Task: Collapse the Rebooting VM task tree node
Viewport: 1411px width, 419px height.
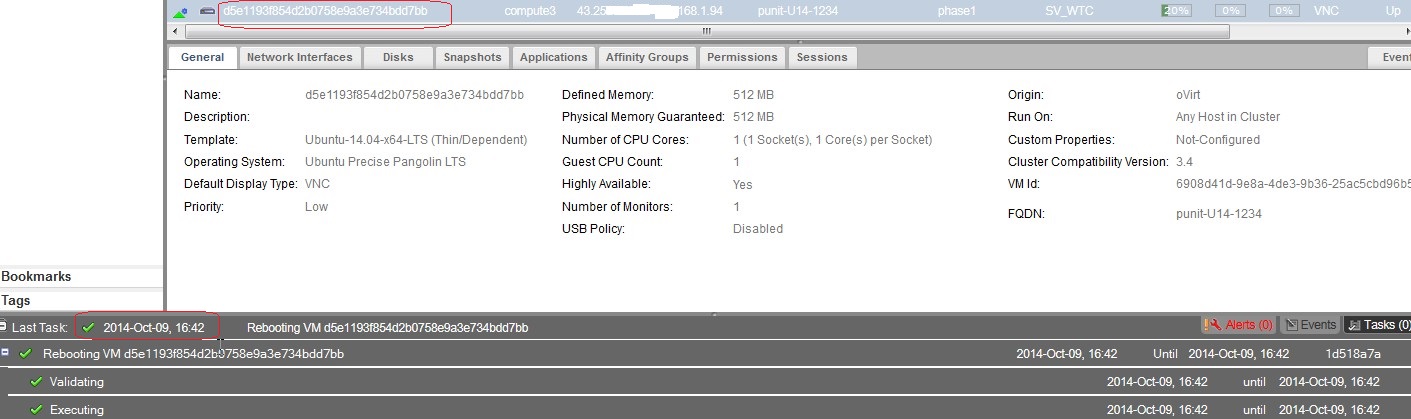Action: (5, 353)
